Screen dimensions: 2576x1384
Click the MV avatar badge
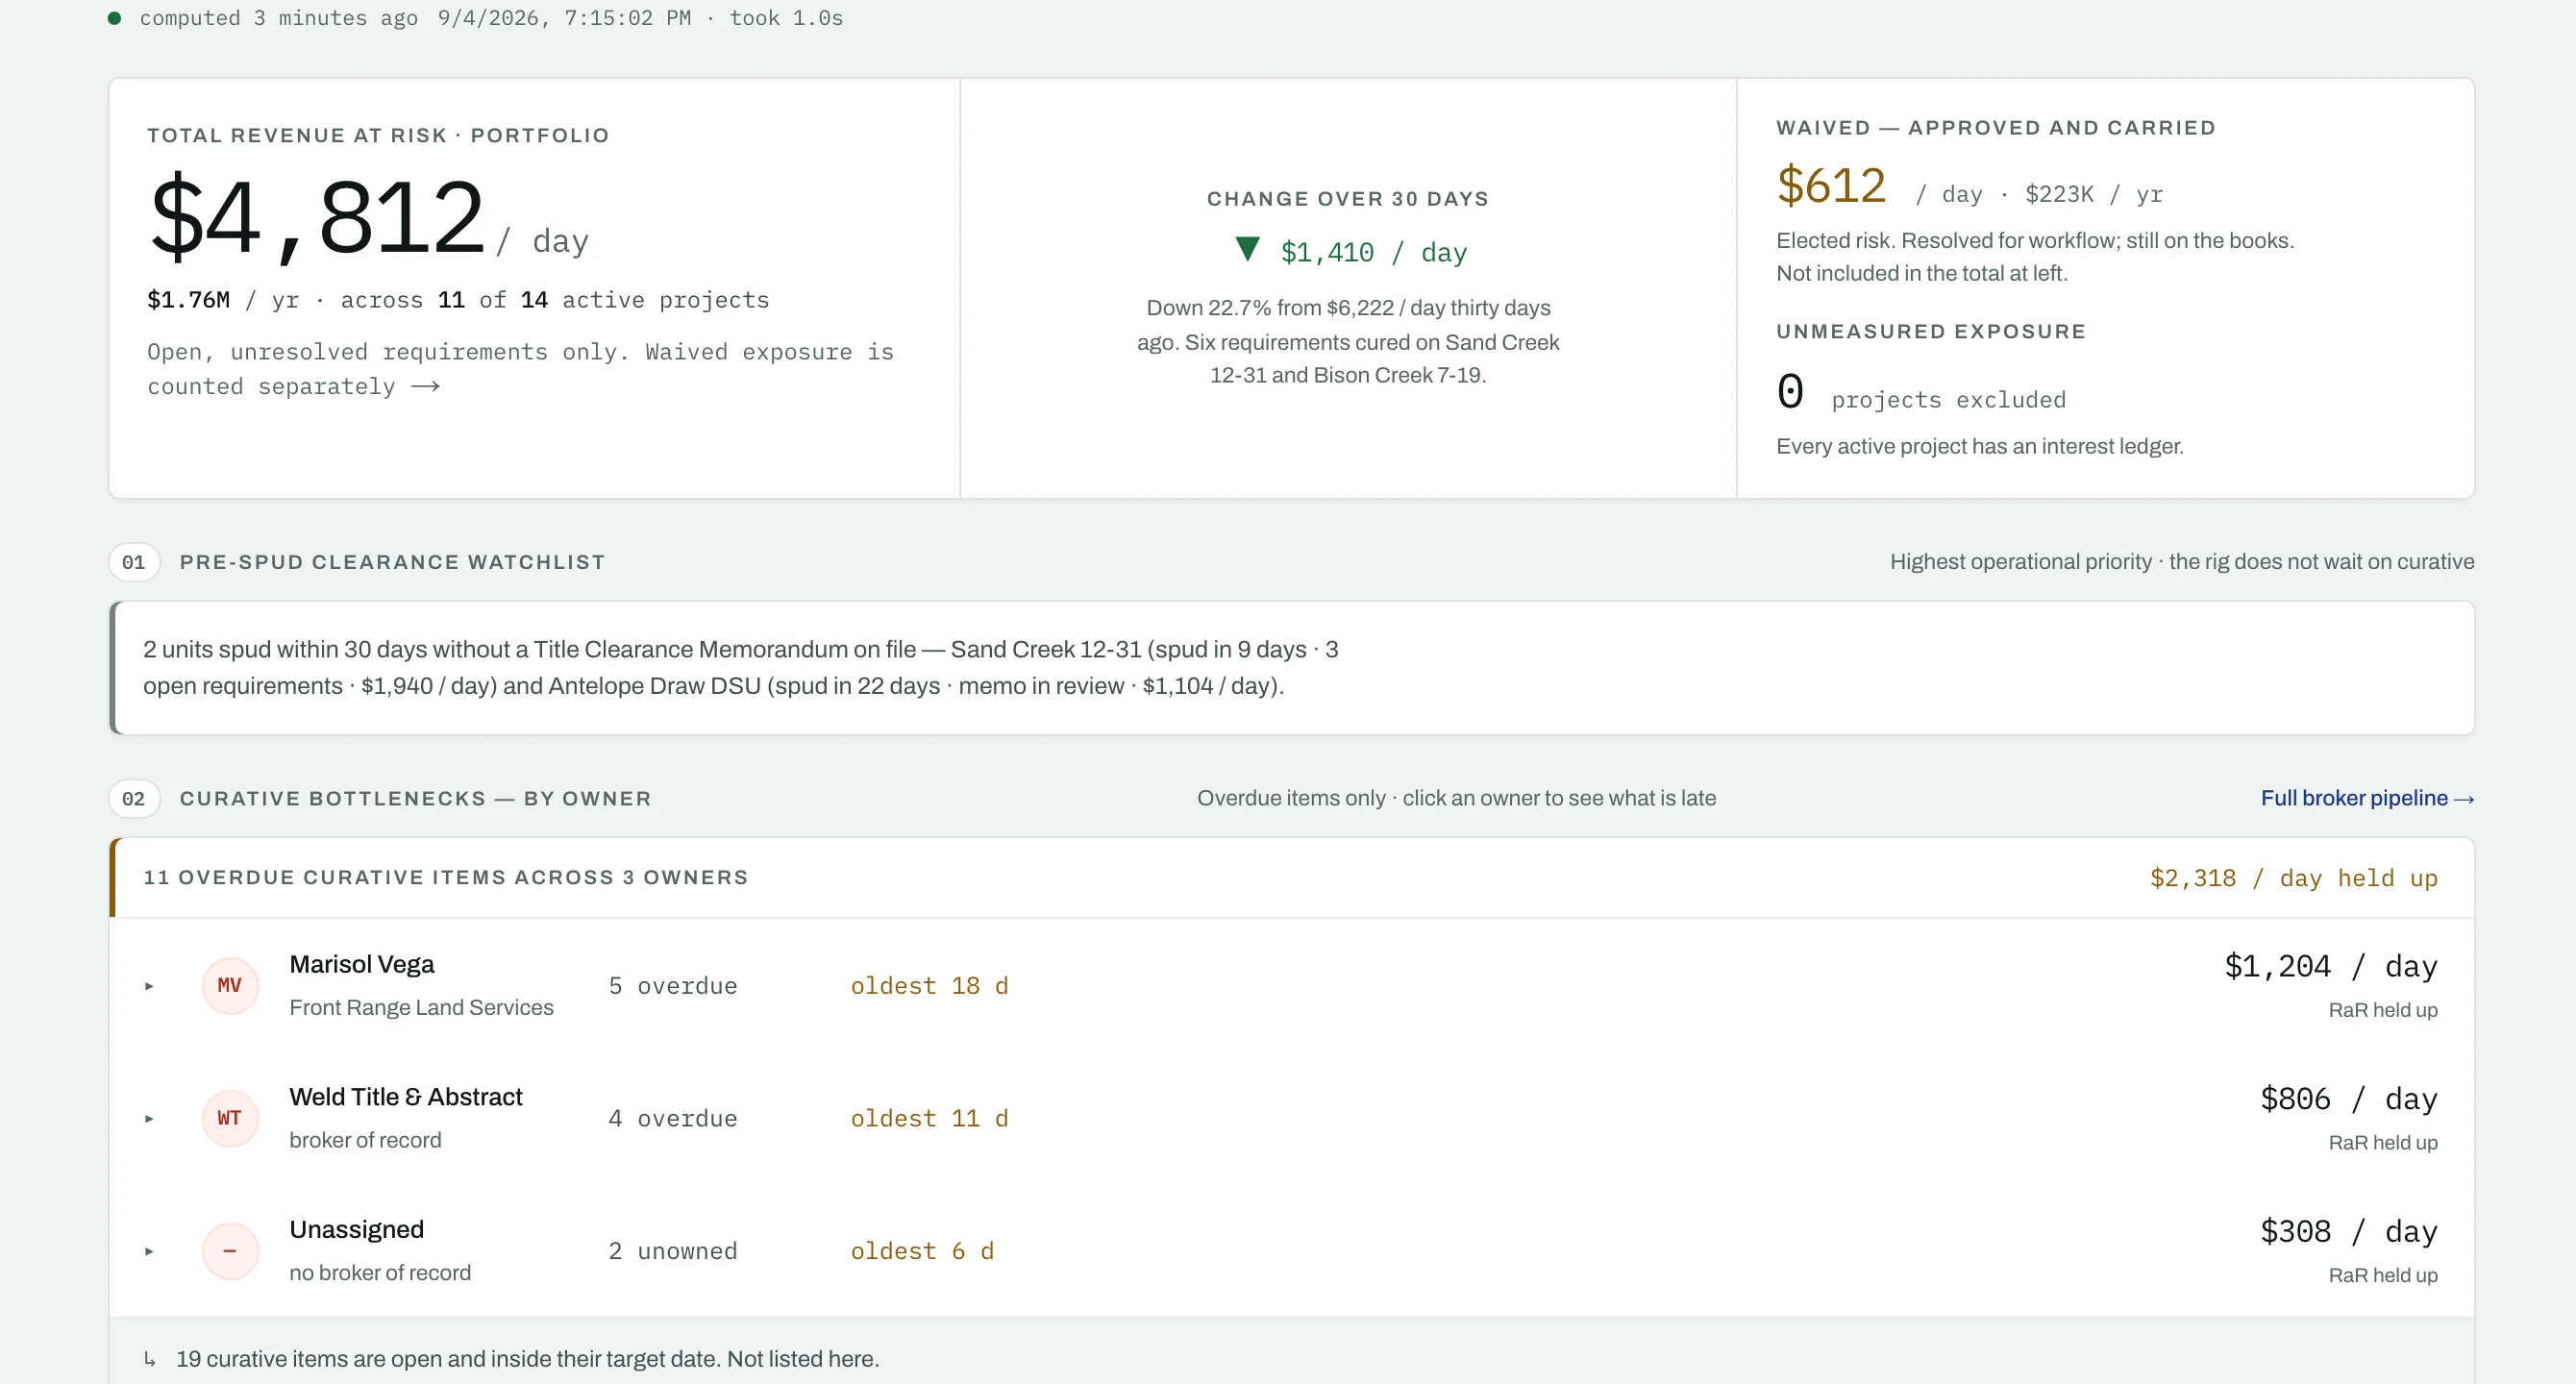(230, 986)
